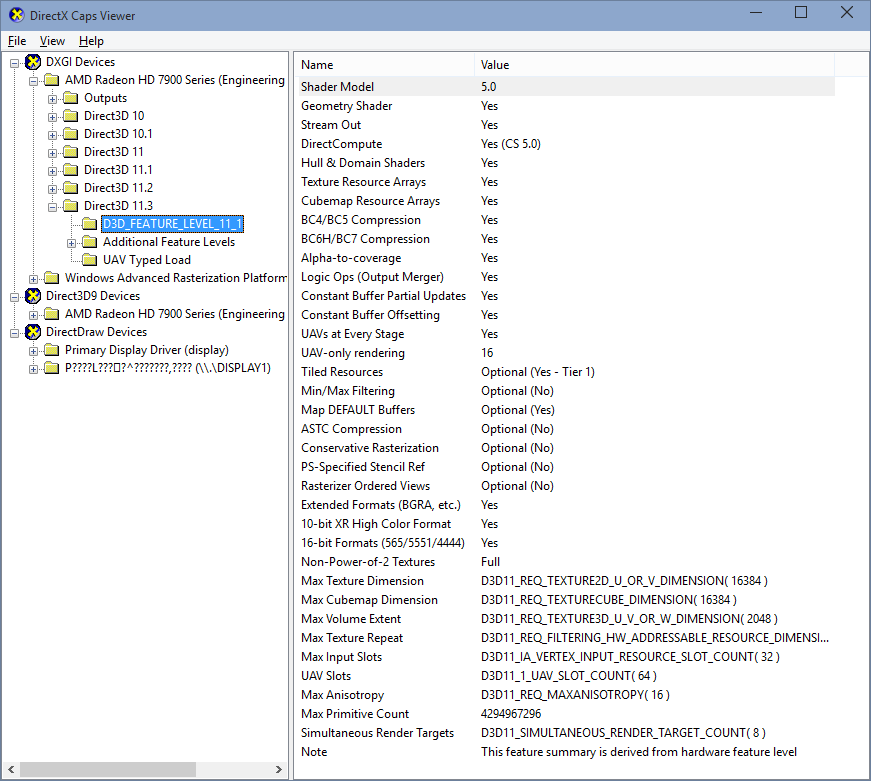The image size is (871, 781).
Task: Click the Note row
Action: [x=567, y=752]
